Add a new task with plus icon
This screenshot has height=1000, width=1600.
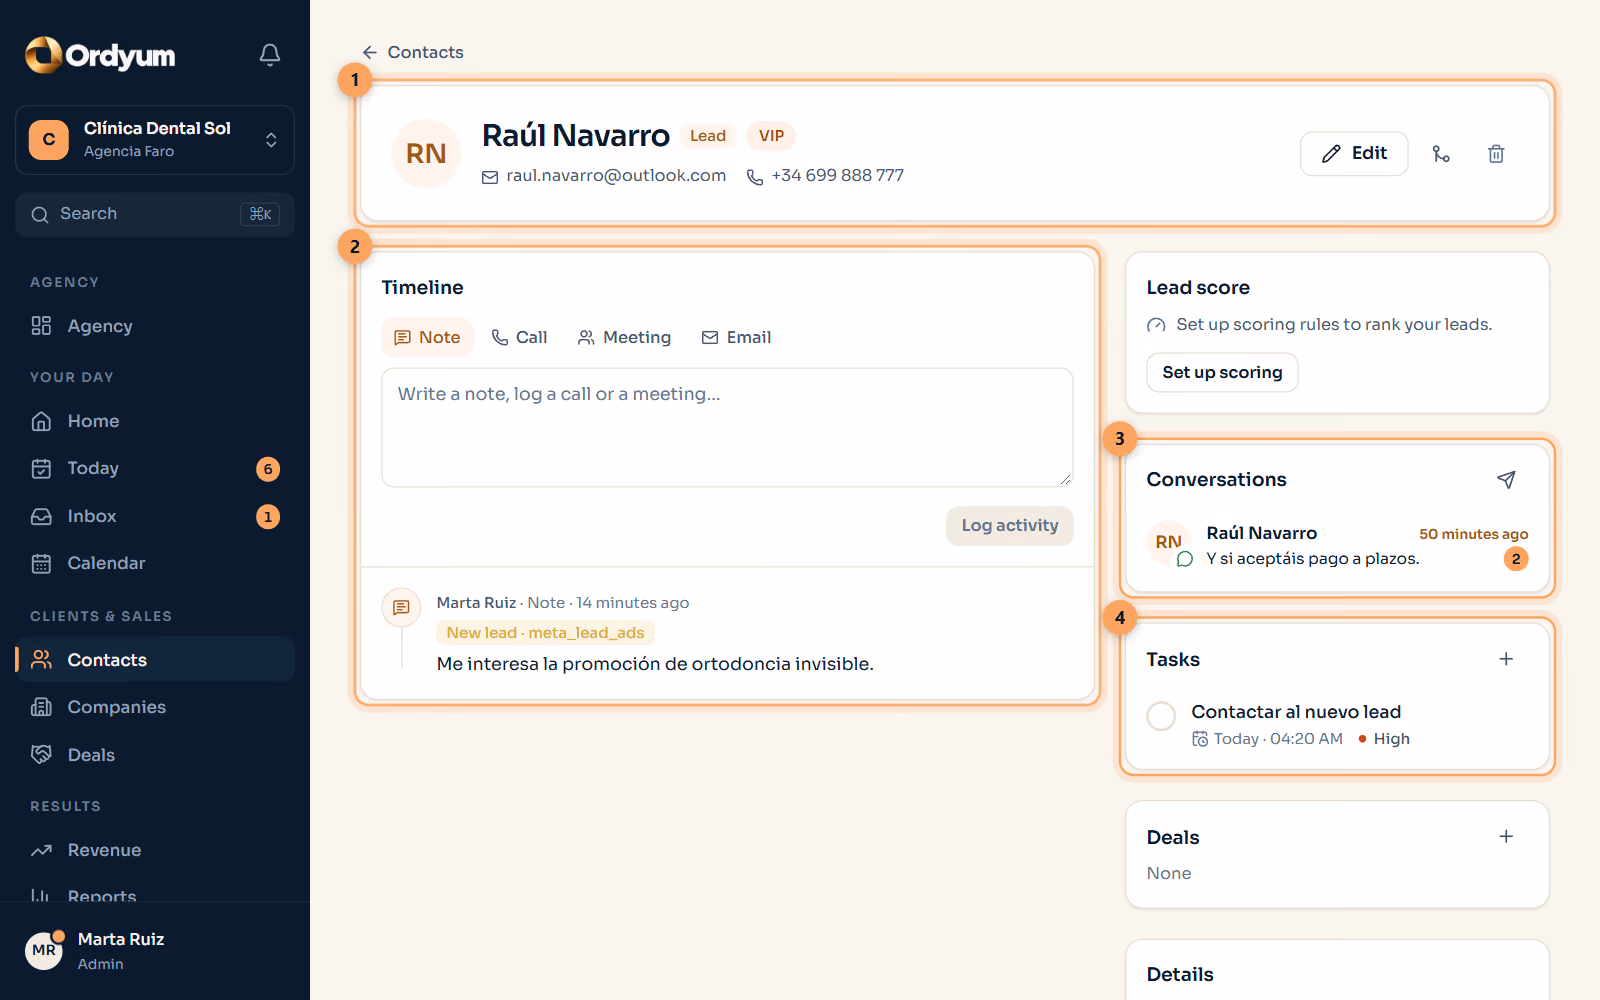pos(1506,659)
